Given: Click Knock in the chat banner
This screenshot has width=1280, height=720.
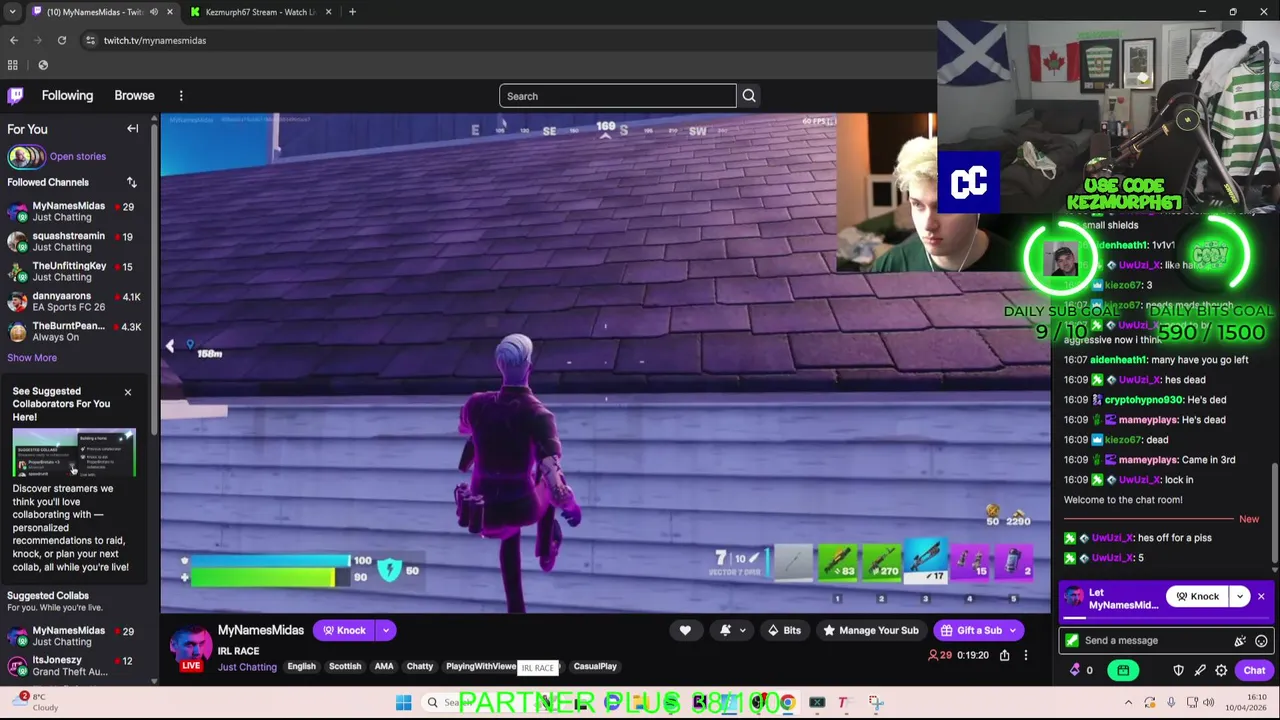Looking at the screenshot, I should click(x=1197, y=597).
